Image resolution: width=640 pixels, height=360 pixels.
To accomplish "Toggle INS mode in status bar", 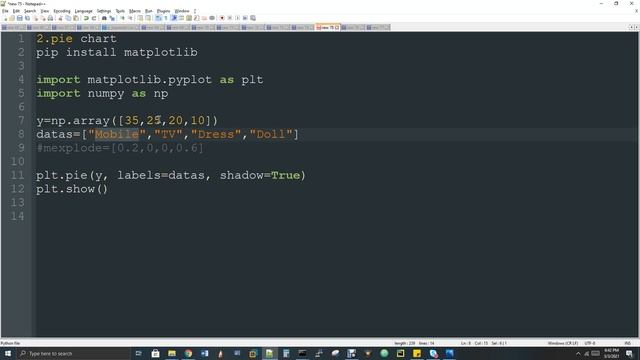I will click(x=627, y=343).
